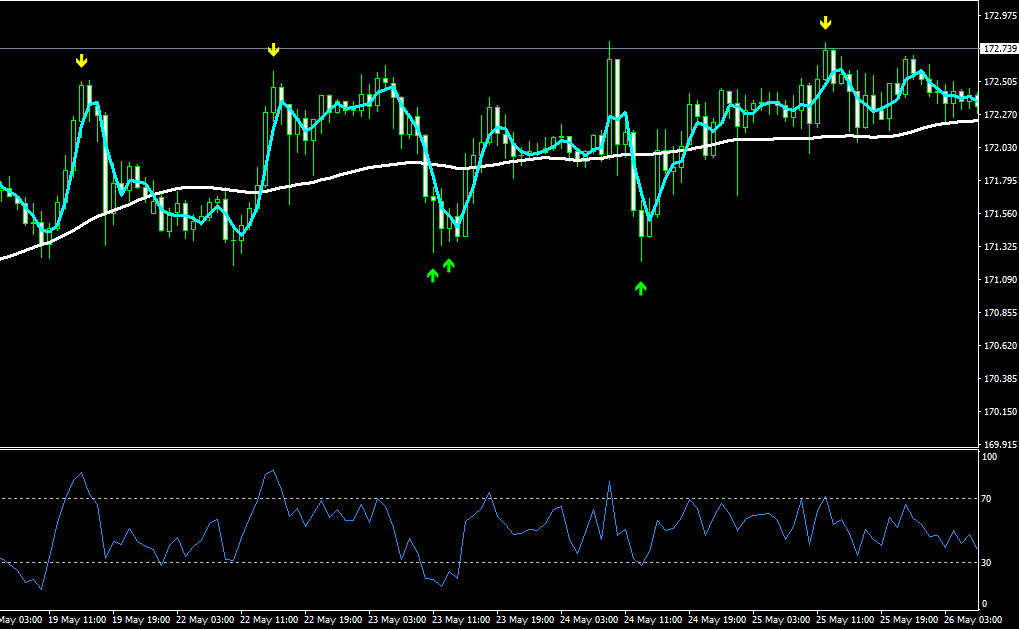This screenshot has width=1019, height=629.
Task: Click the 19 May 19:00 time label
Action: click(x=142, y=620)
